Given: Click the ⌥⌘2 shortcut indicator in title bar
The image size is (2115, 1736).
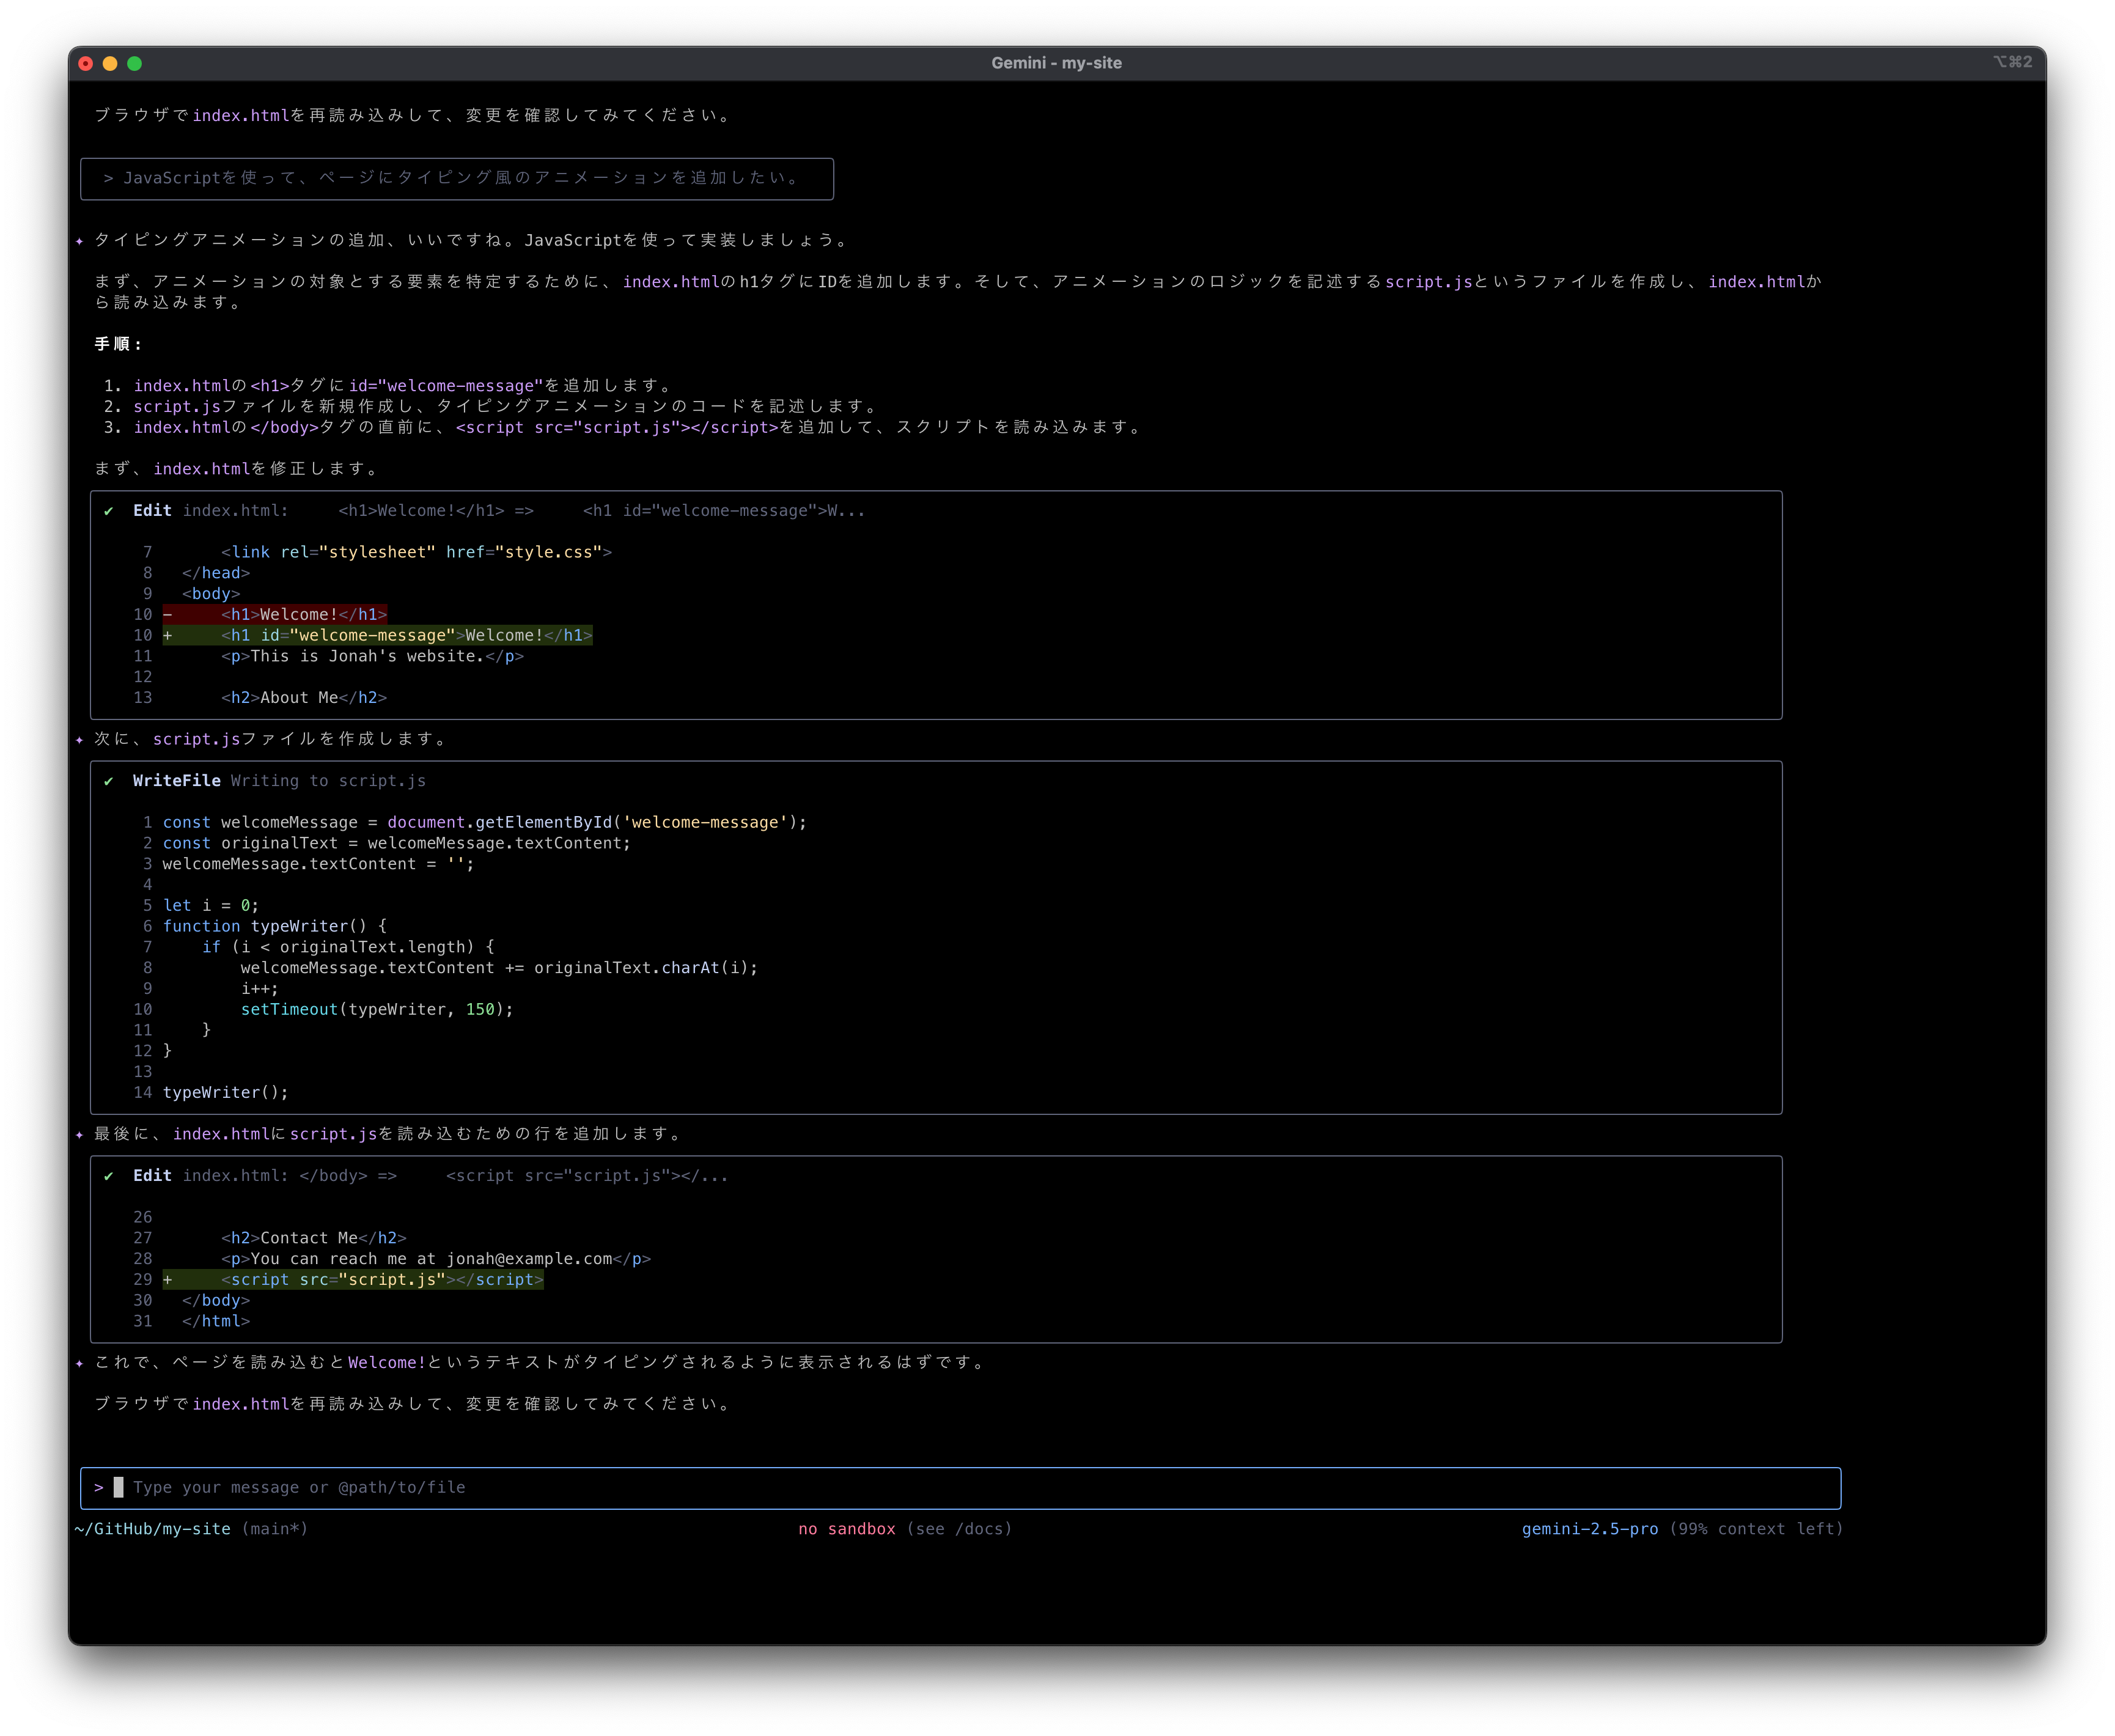Looking at the screenshot, I should (x=2012, y=62).
